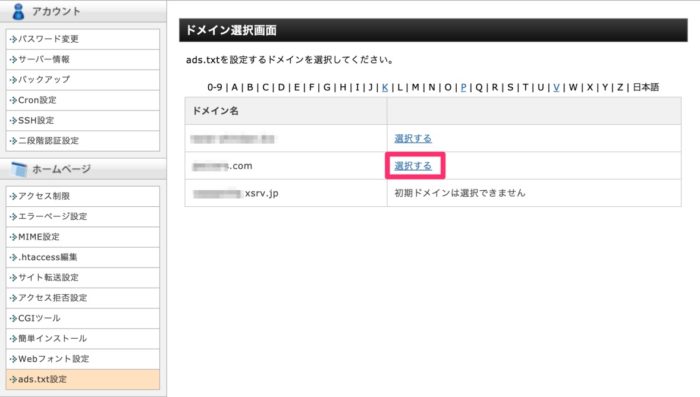Click the letter A index entry

234,87
